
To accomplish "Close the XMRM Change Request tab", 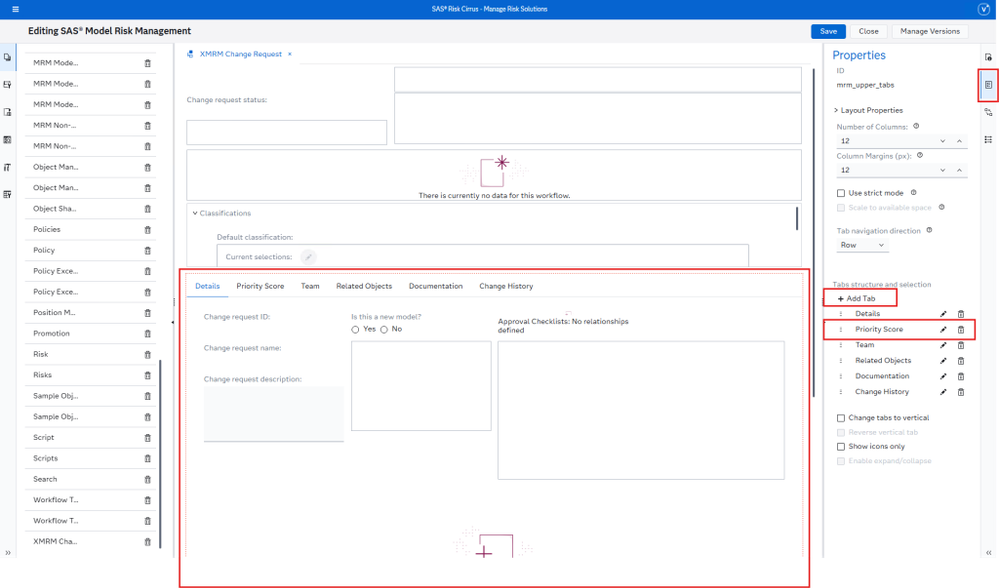I will pyautogui.click(x=289, y=54).
